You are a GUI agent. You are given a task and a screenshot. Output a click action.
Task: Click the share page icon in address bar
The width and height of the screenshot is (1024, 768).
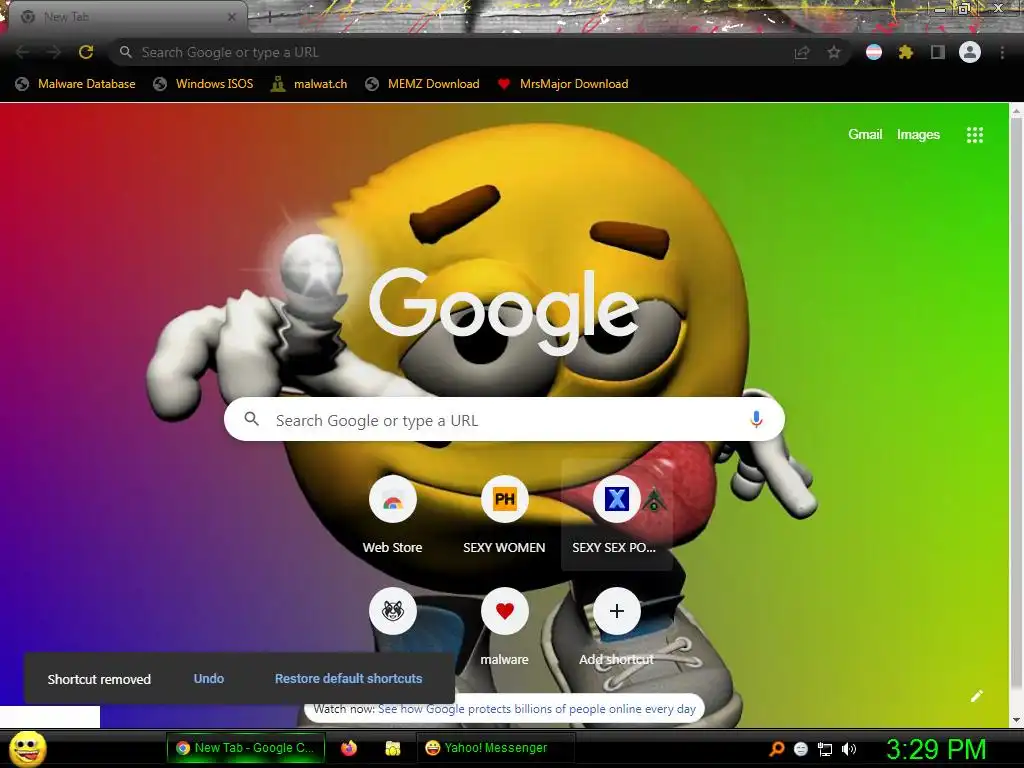pyautogui.click(x=801, y=53)
